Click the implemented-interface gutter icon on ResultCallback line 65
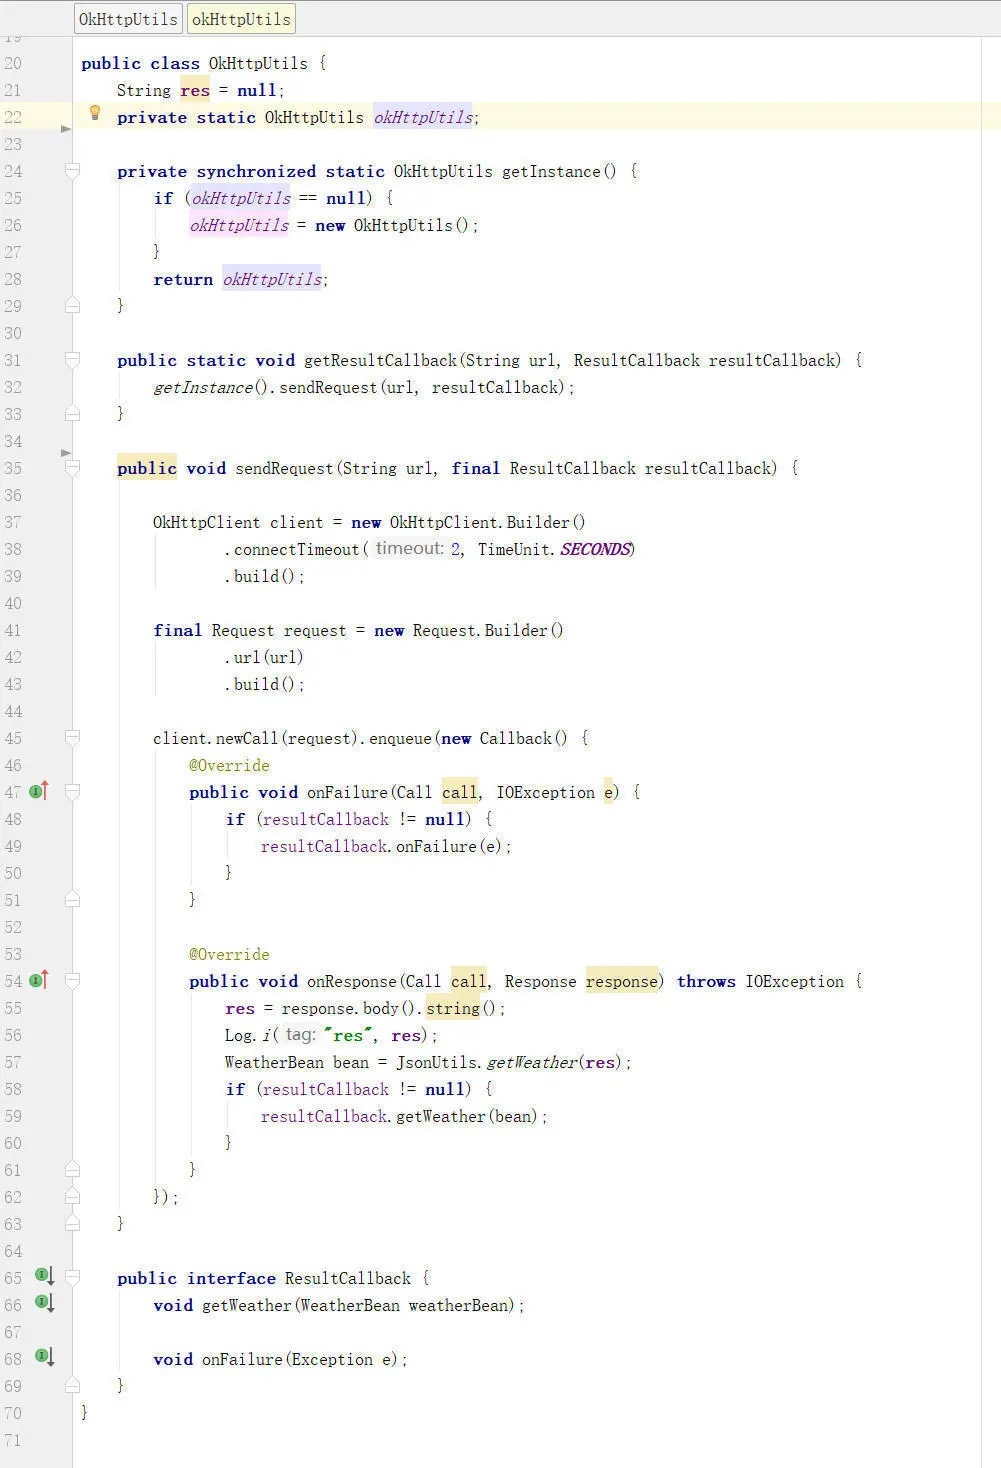1001x1468 pixels. click(41, 1275)
